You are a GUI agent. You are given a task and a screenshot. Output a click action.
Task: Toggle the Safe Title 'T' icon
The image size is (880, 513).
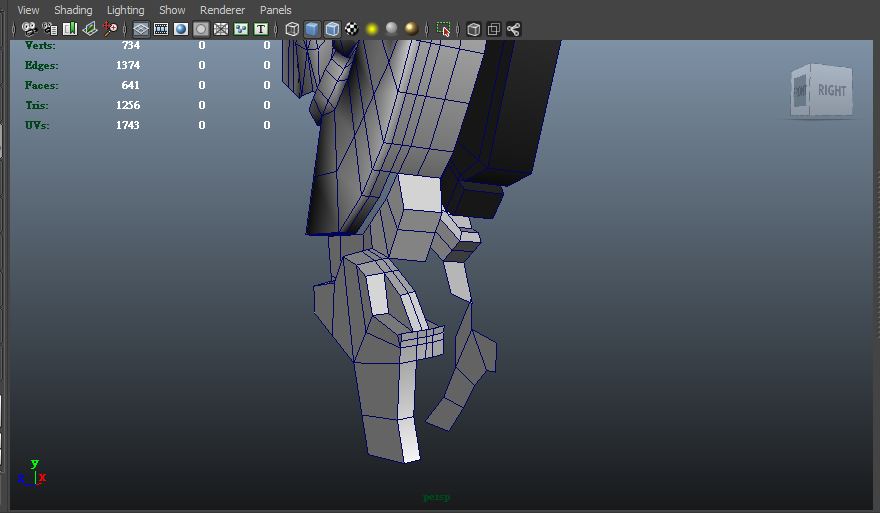tap(261, 29)
